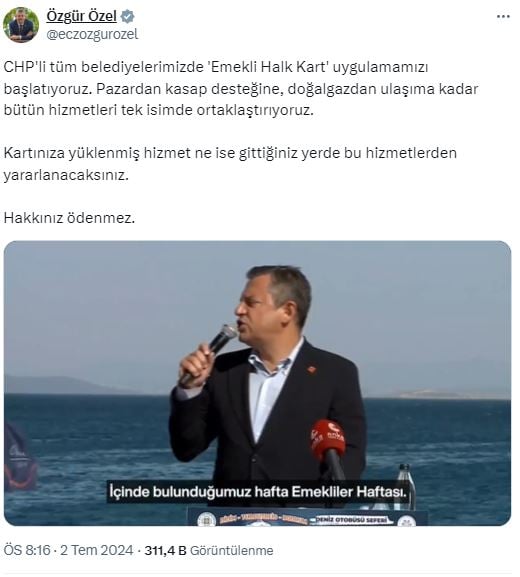The image size is (520, 577).
Task: Play the embedded speech video
Action: pyautogui.click(x=257, y=383)
